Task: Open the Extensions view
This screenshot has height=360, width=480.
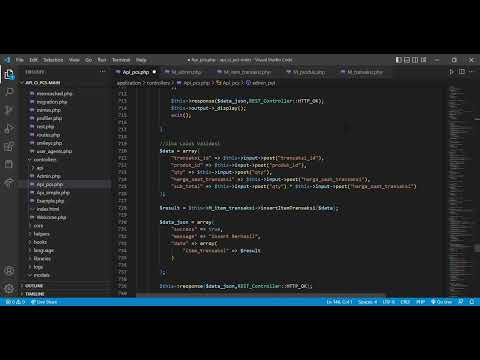Action: point(9,146)
